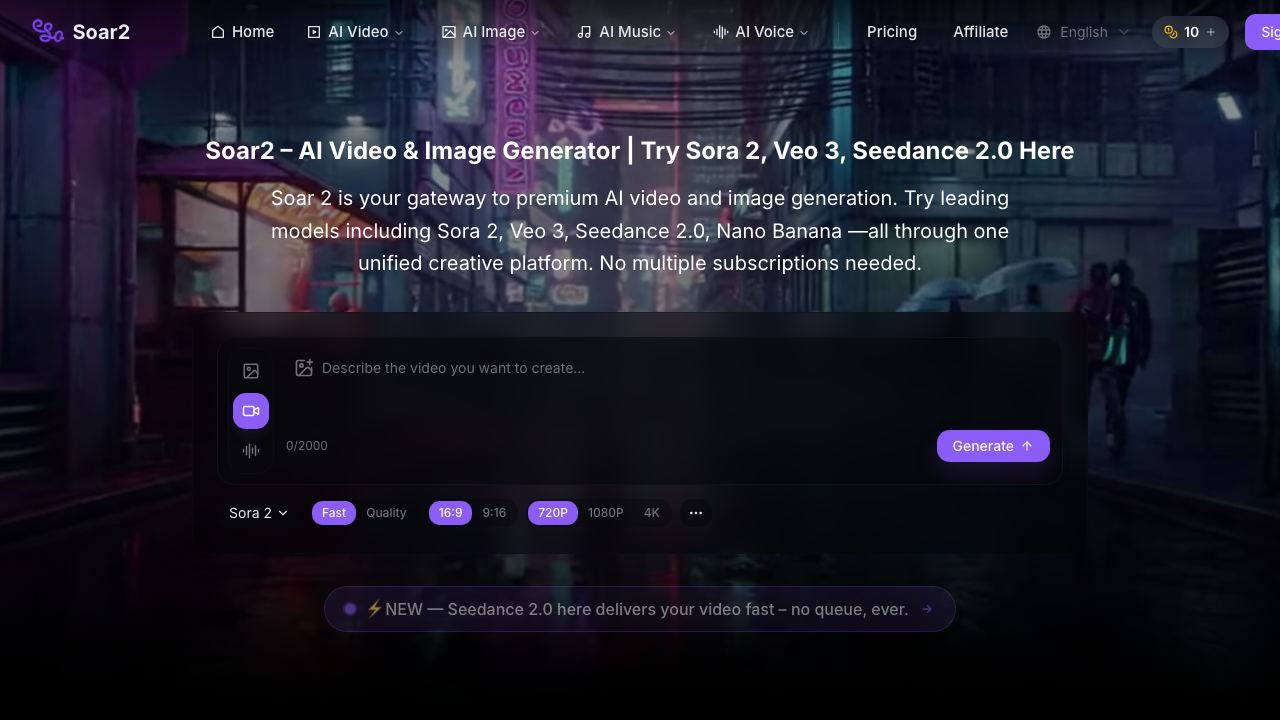Expand the AI Voice menu
This screenshot has height=720, width=1280.
[761, 32]
